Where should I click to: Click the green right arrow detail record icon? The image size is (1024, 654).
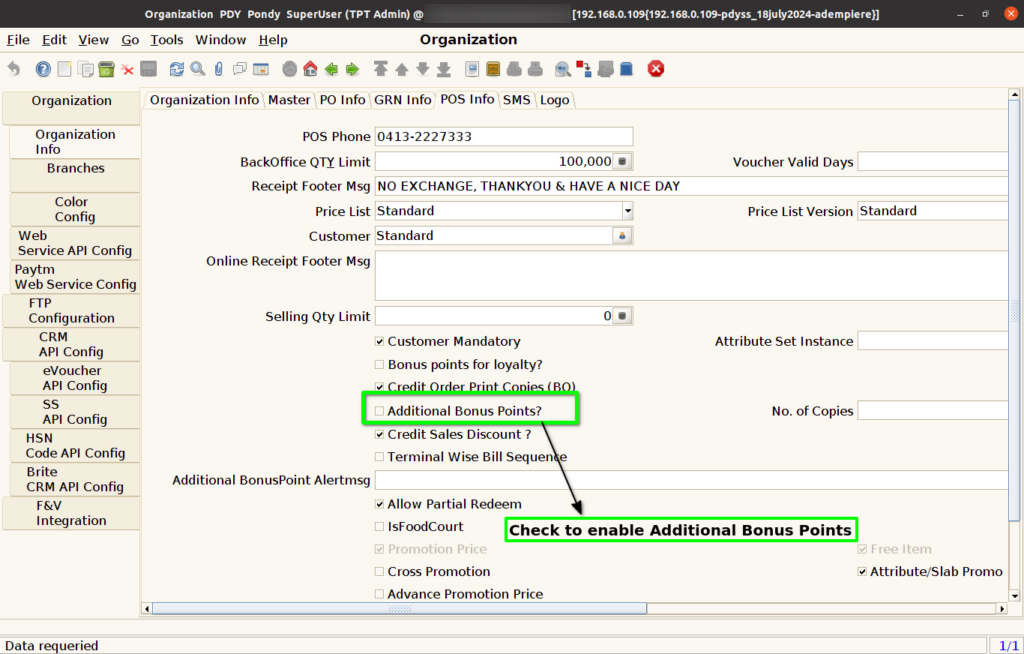352,69
